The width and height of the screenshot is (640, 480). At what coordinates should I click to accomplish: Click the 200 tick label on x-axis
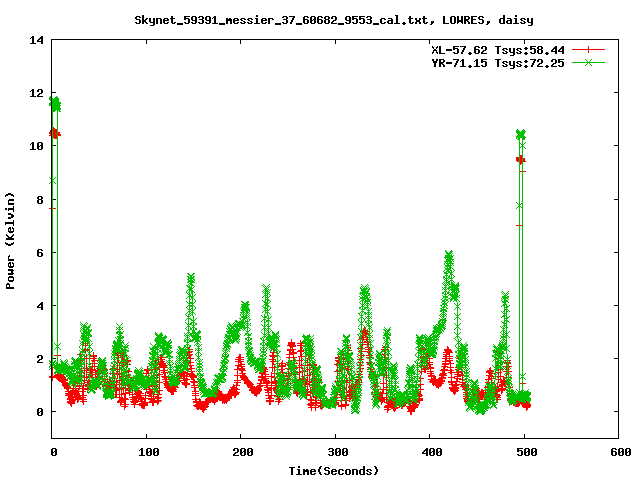click(240, 452)
